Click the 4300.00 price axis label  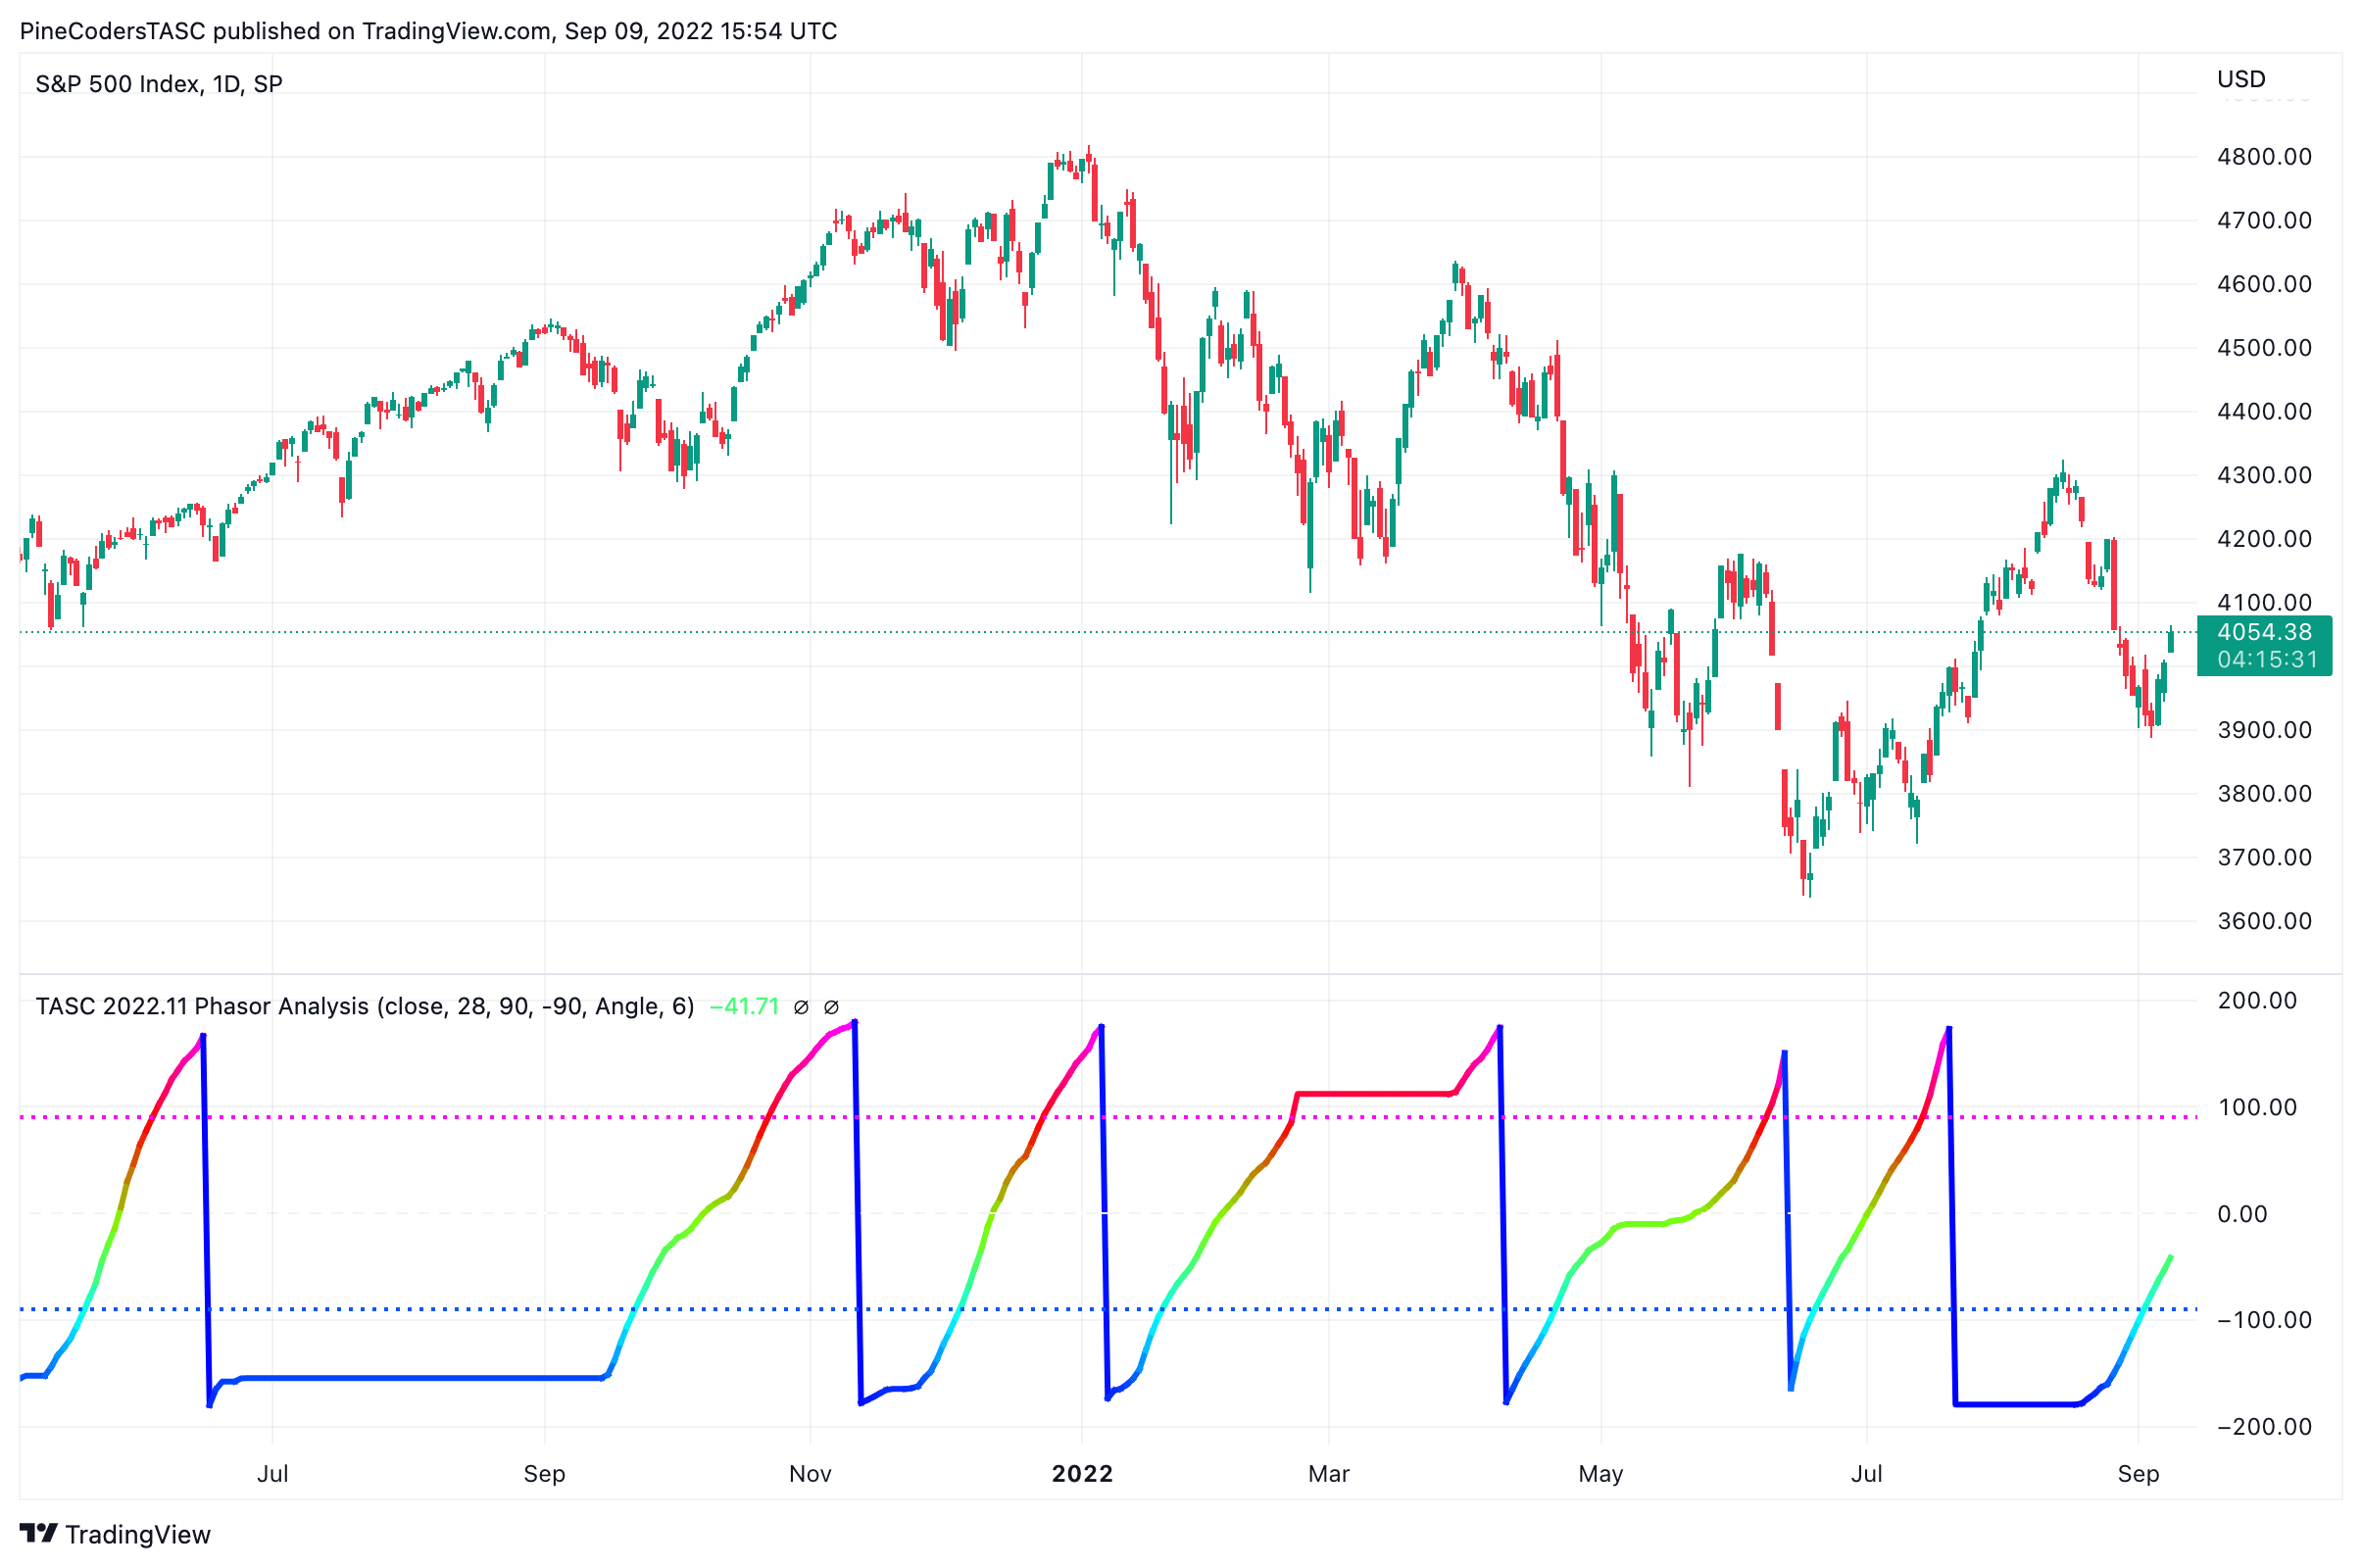pos(2264,475)
